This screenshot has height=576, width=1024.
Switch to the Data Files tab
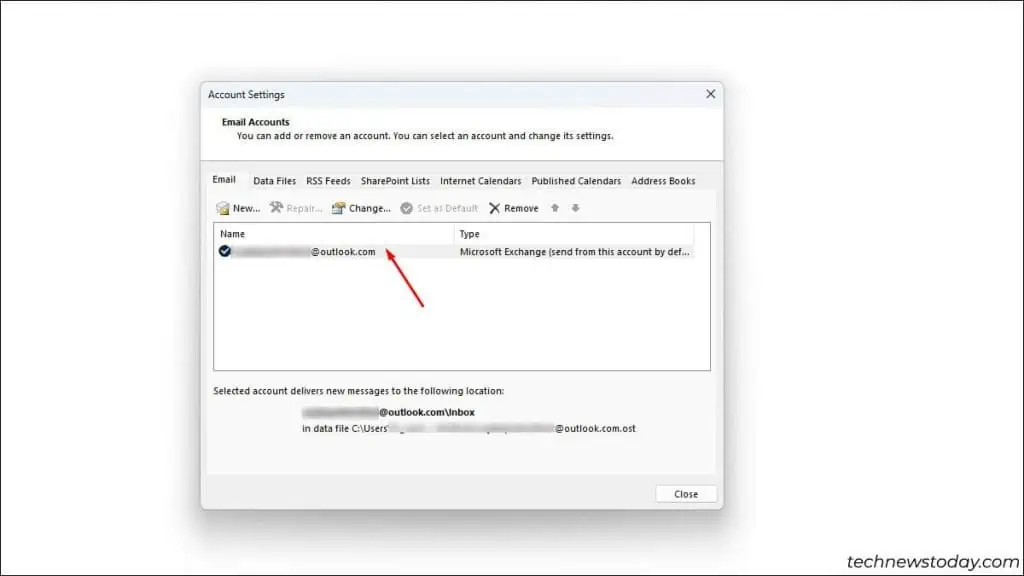[274, 181]
